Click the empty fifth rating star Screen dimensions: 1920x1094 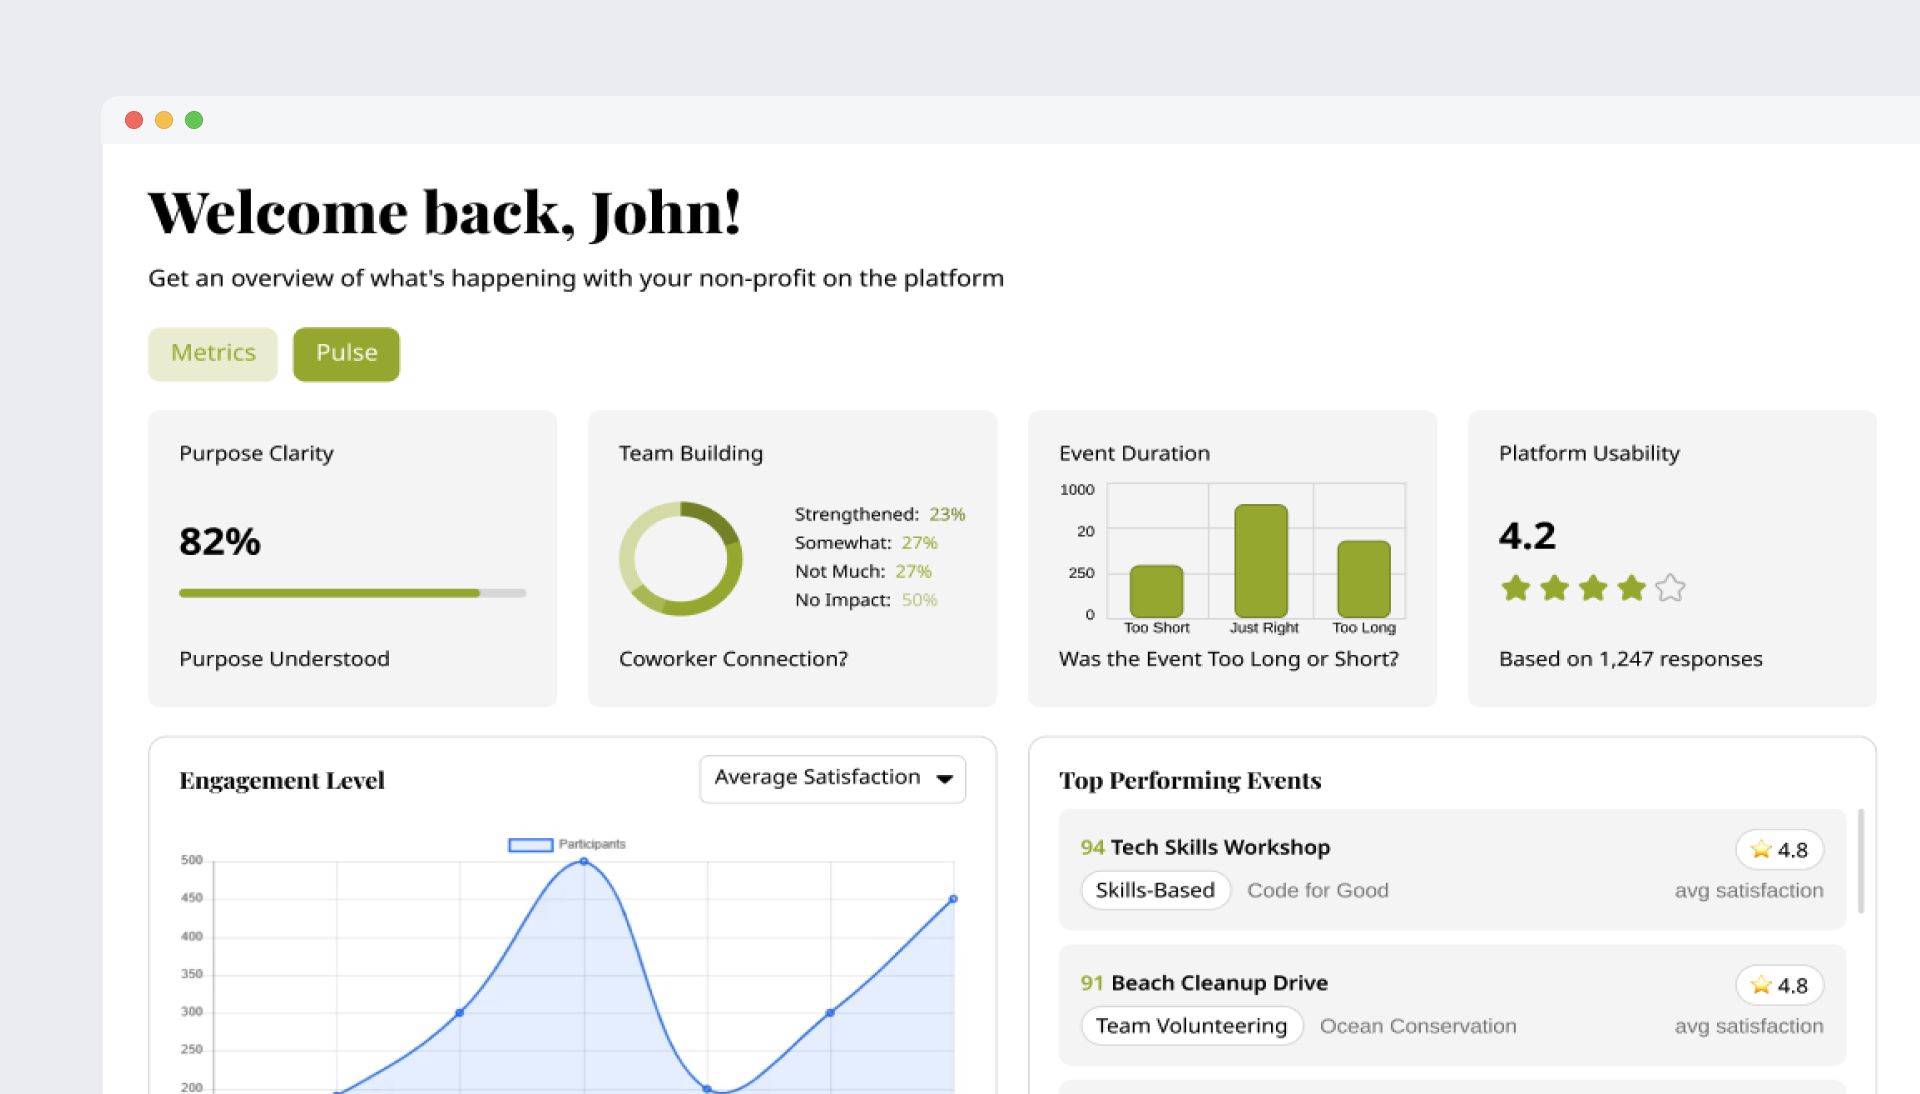pyautogui.click(x=1670, y=588)
